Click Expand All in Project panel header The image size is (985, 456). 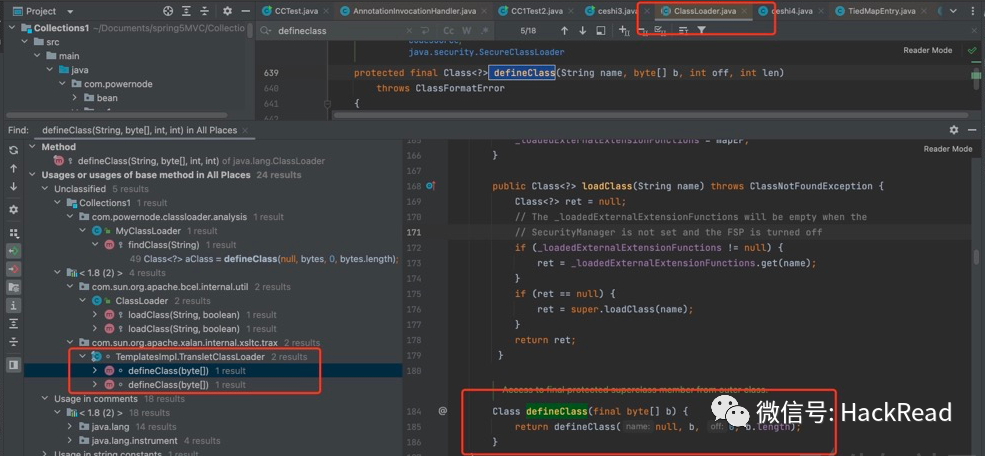click(187, 11)
